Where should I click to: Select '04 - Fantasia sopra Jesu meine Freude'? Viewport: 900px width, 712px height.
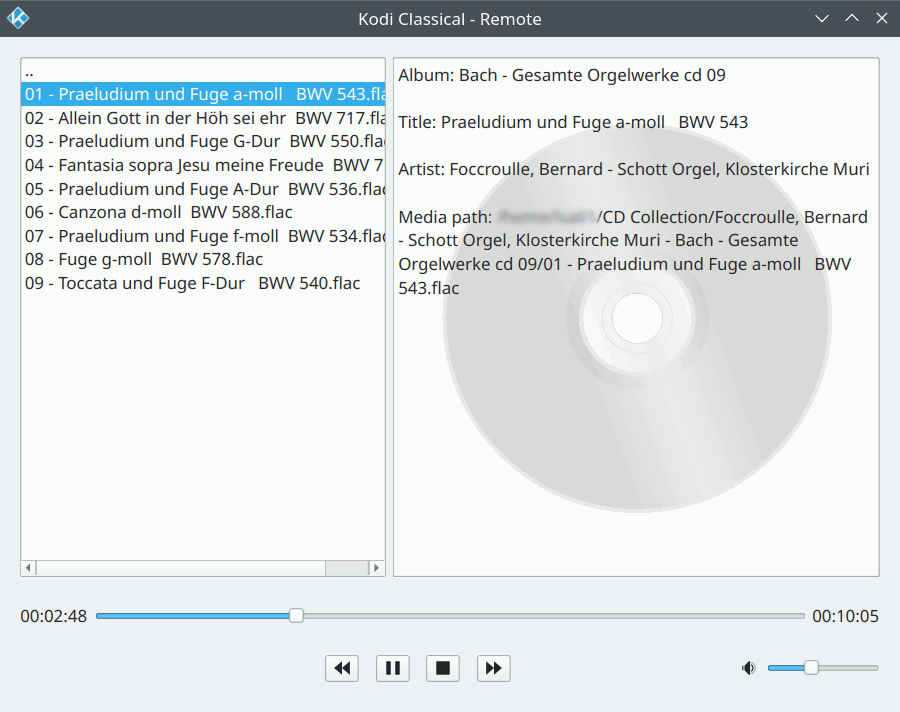pyautogui.click(x=203, y=165)
